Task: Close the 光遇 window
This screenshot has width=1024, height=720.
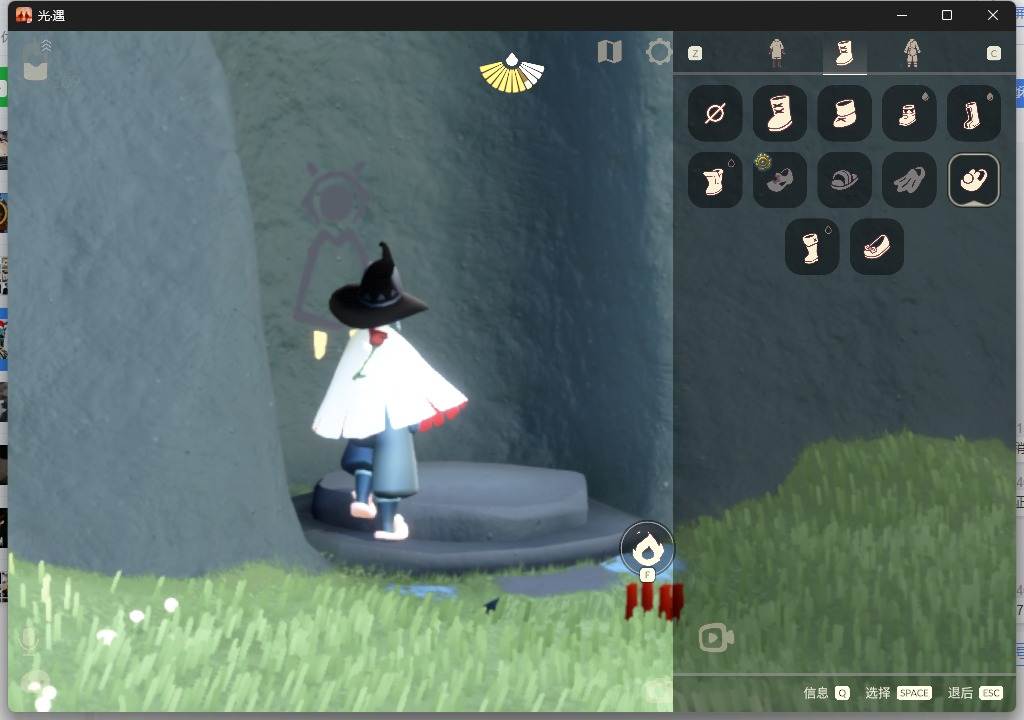Action: click(993, 15)
